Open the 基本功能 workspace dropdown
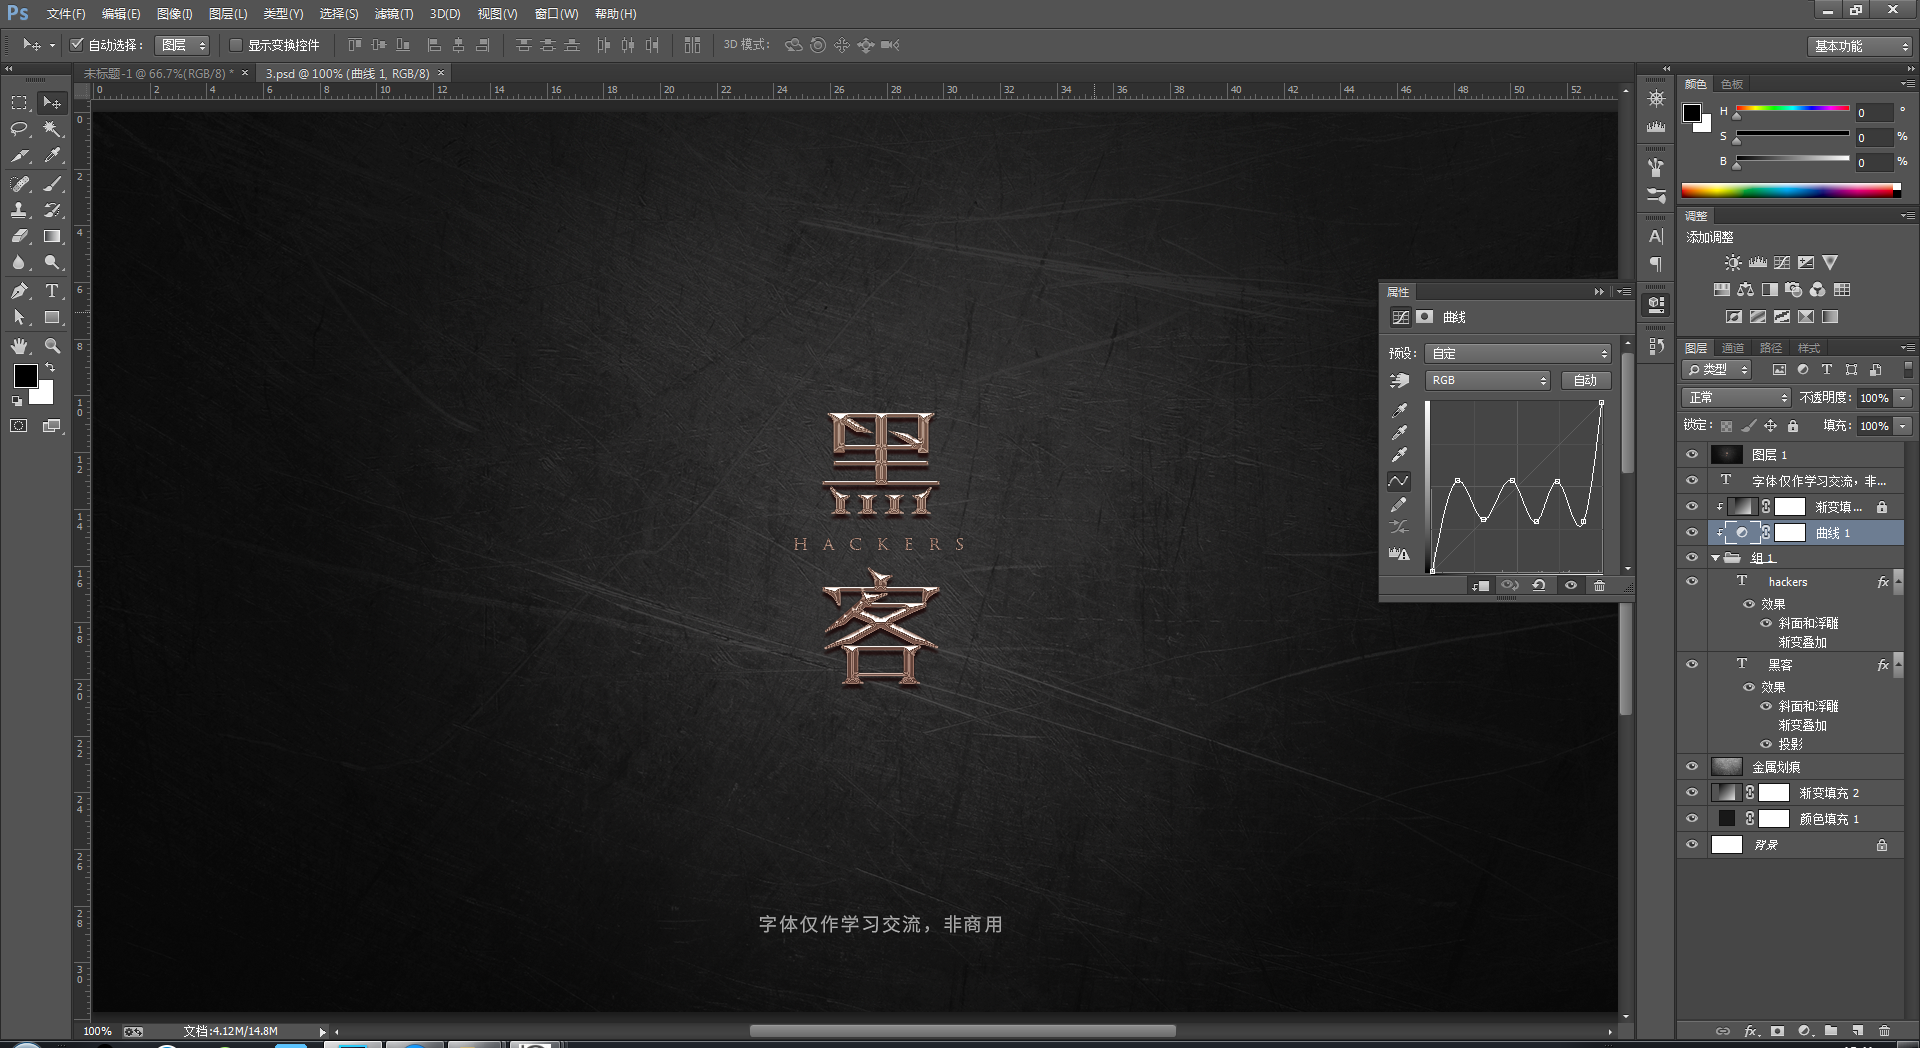Viewport: 1920px width, 1048px height. click(x=1860, y=46)
